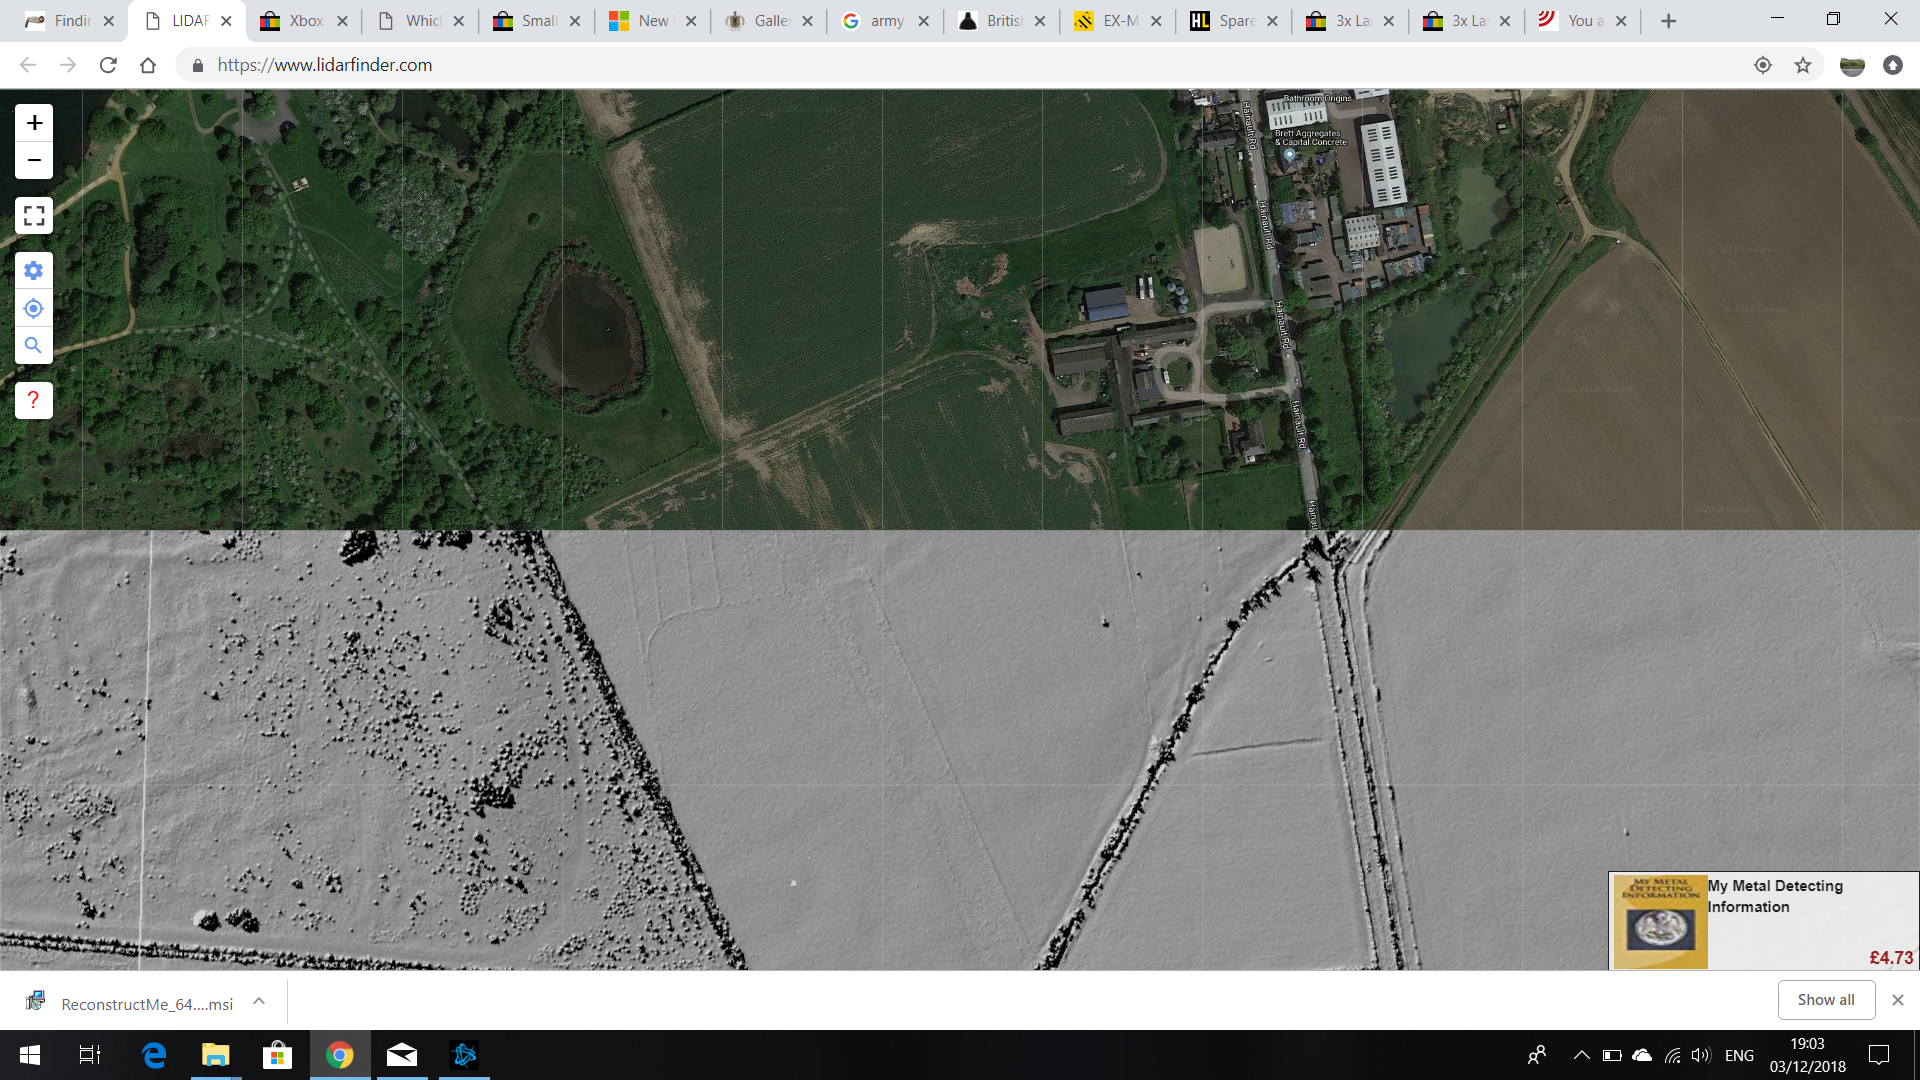Image resolution: width=1920 pixels, height=1080 pixels.
Task: Reload the lidarfinder page
Action: point(108,65)
